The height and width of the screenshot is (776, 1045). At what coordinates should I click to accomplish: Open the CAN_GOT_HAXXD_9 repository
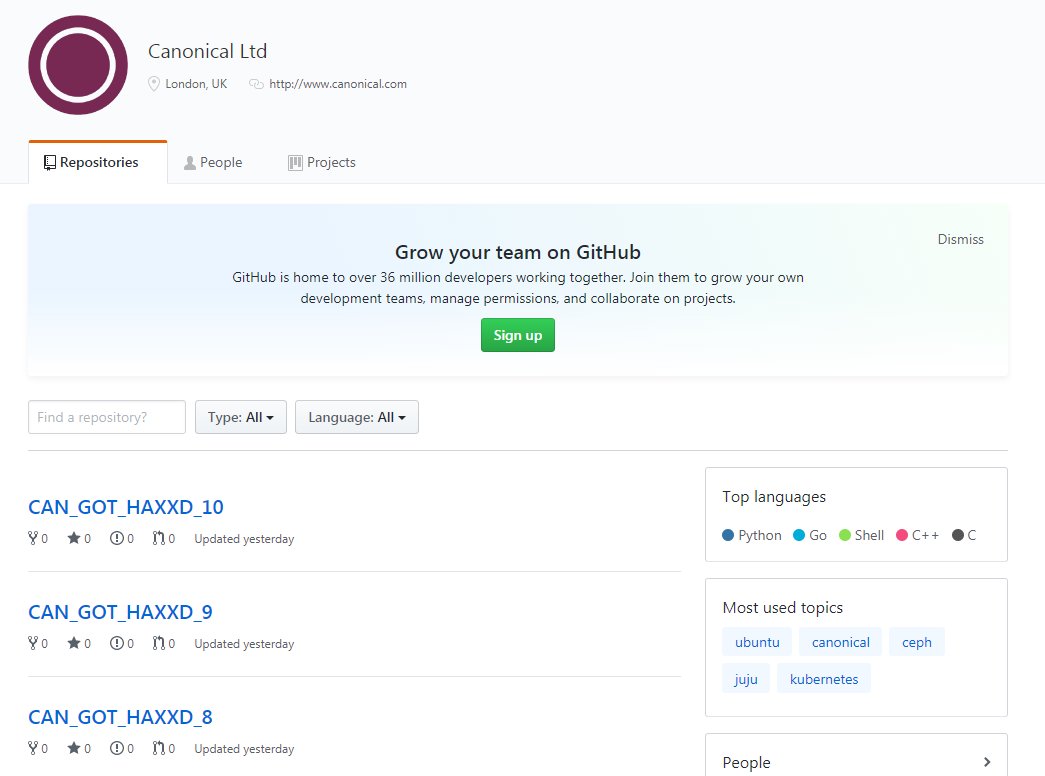120,612
